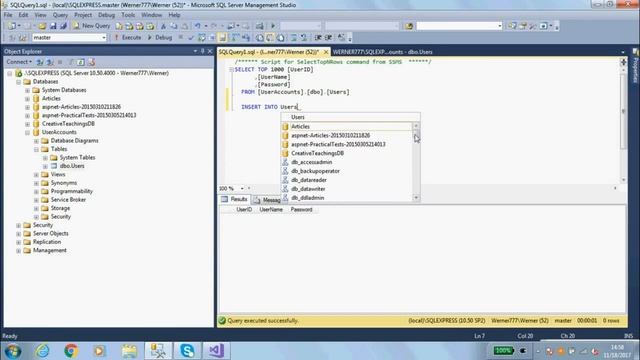Viewport: 640px width, 360px height.
Task: Click the Open File folder icon
Action: pos(42,26)
